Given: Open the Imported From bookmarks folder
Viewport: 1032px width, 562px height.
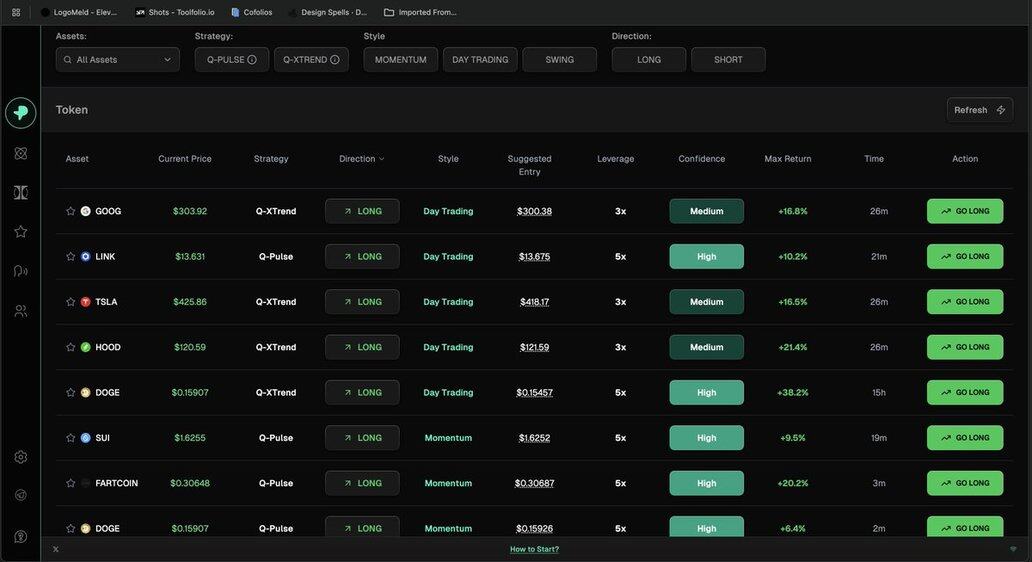Looking at the screenshot, I should (420, 12).
